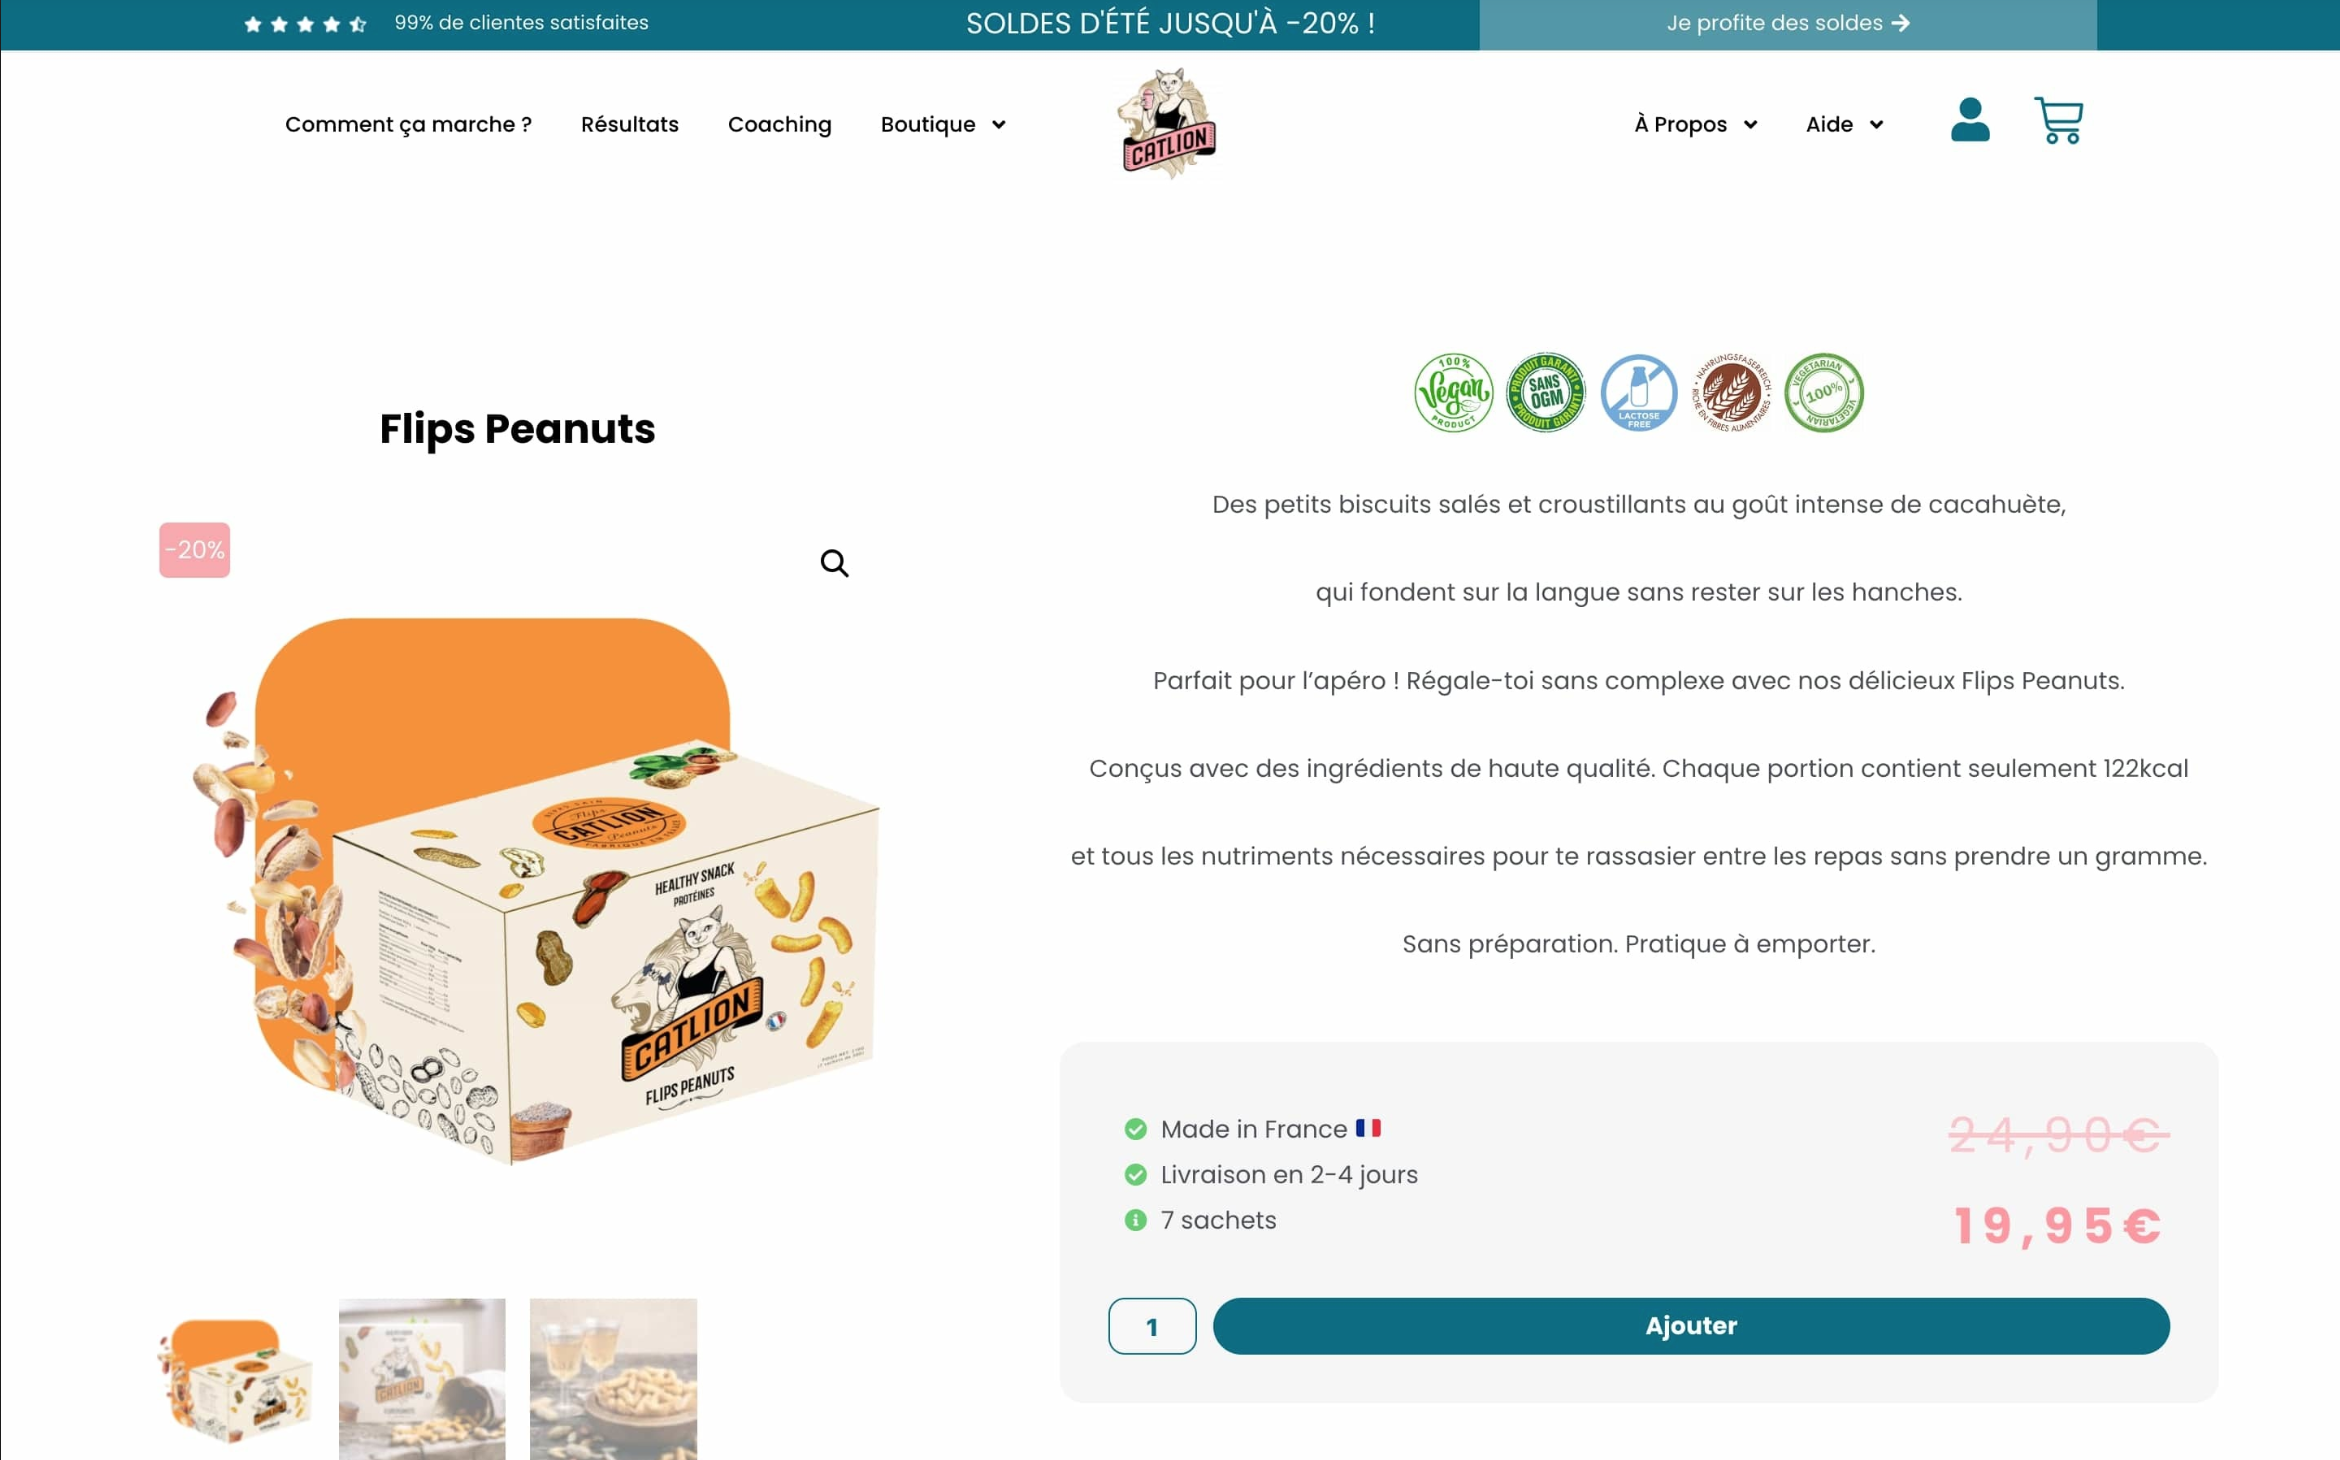This screenshot has width=2340, height=1460.
Task: Open the shopping cart icon
Action: 2058,120
